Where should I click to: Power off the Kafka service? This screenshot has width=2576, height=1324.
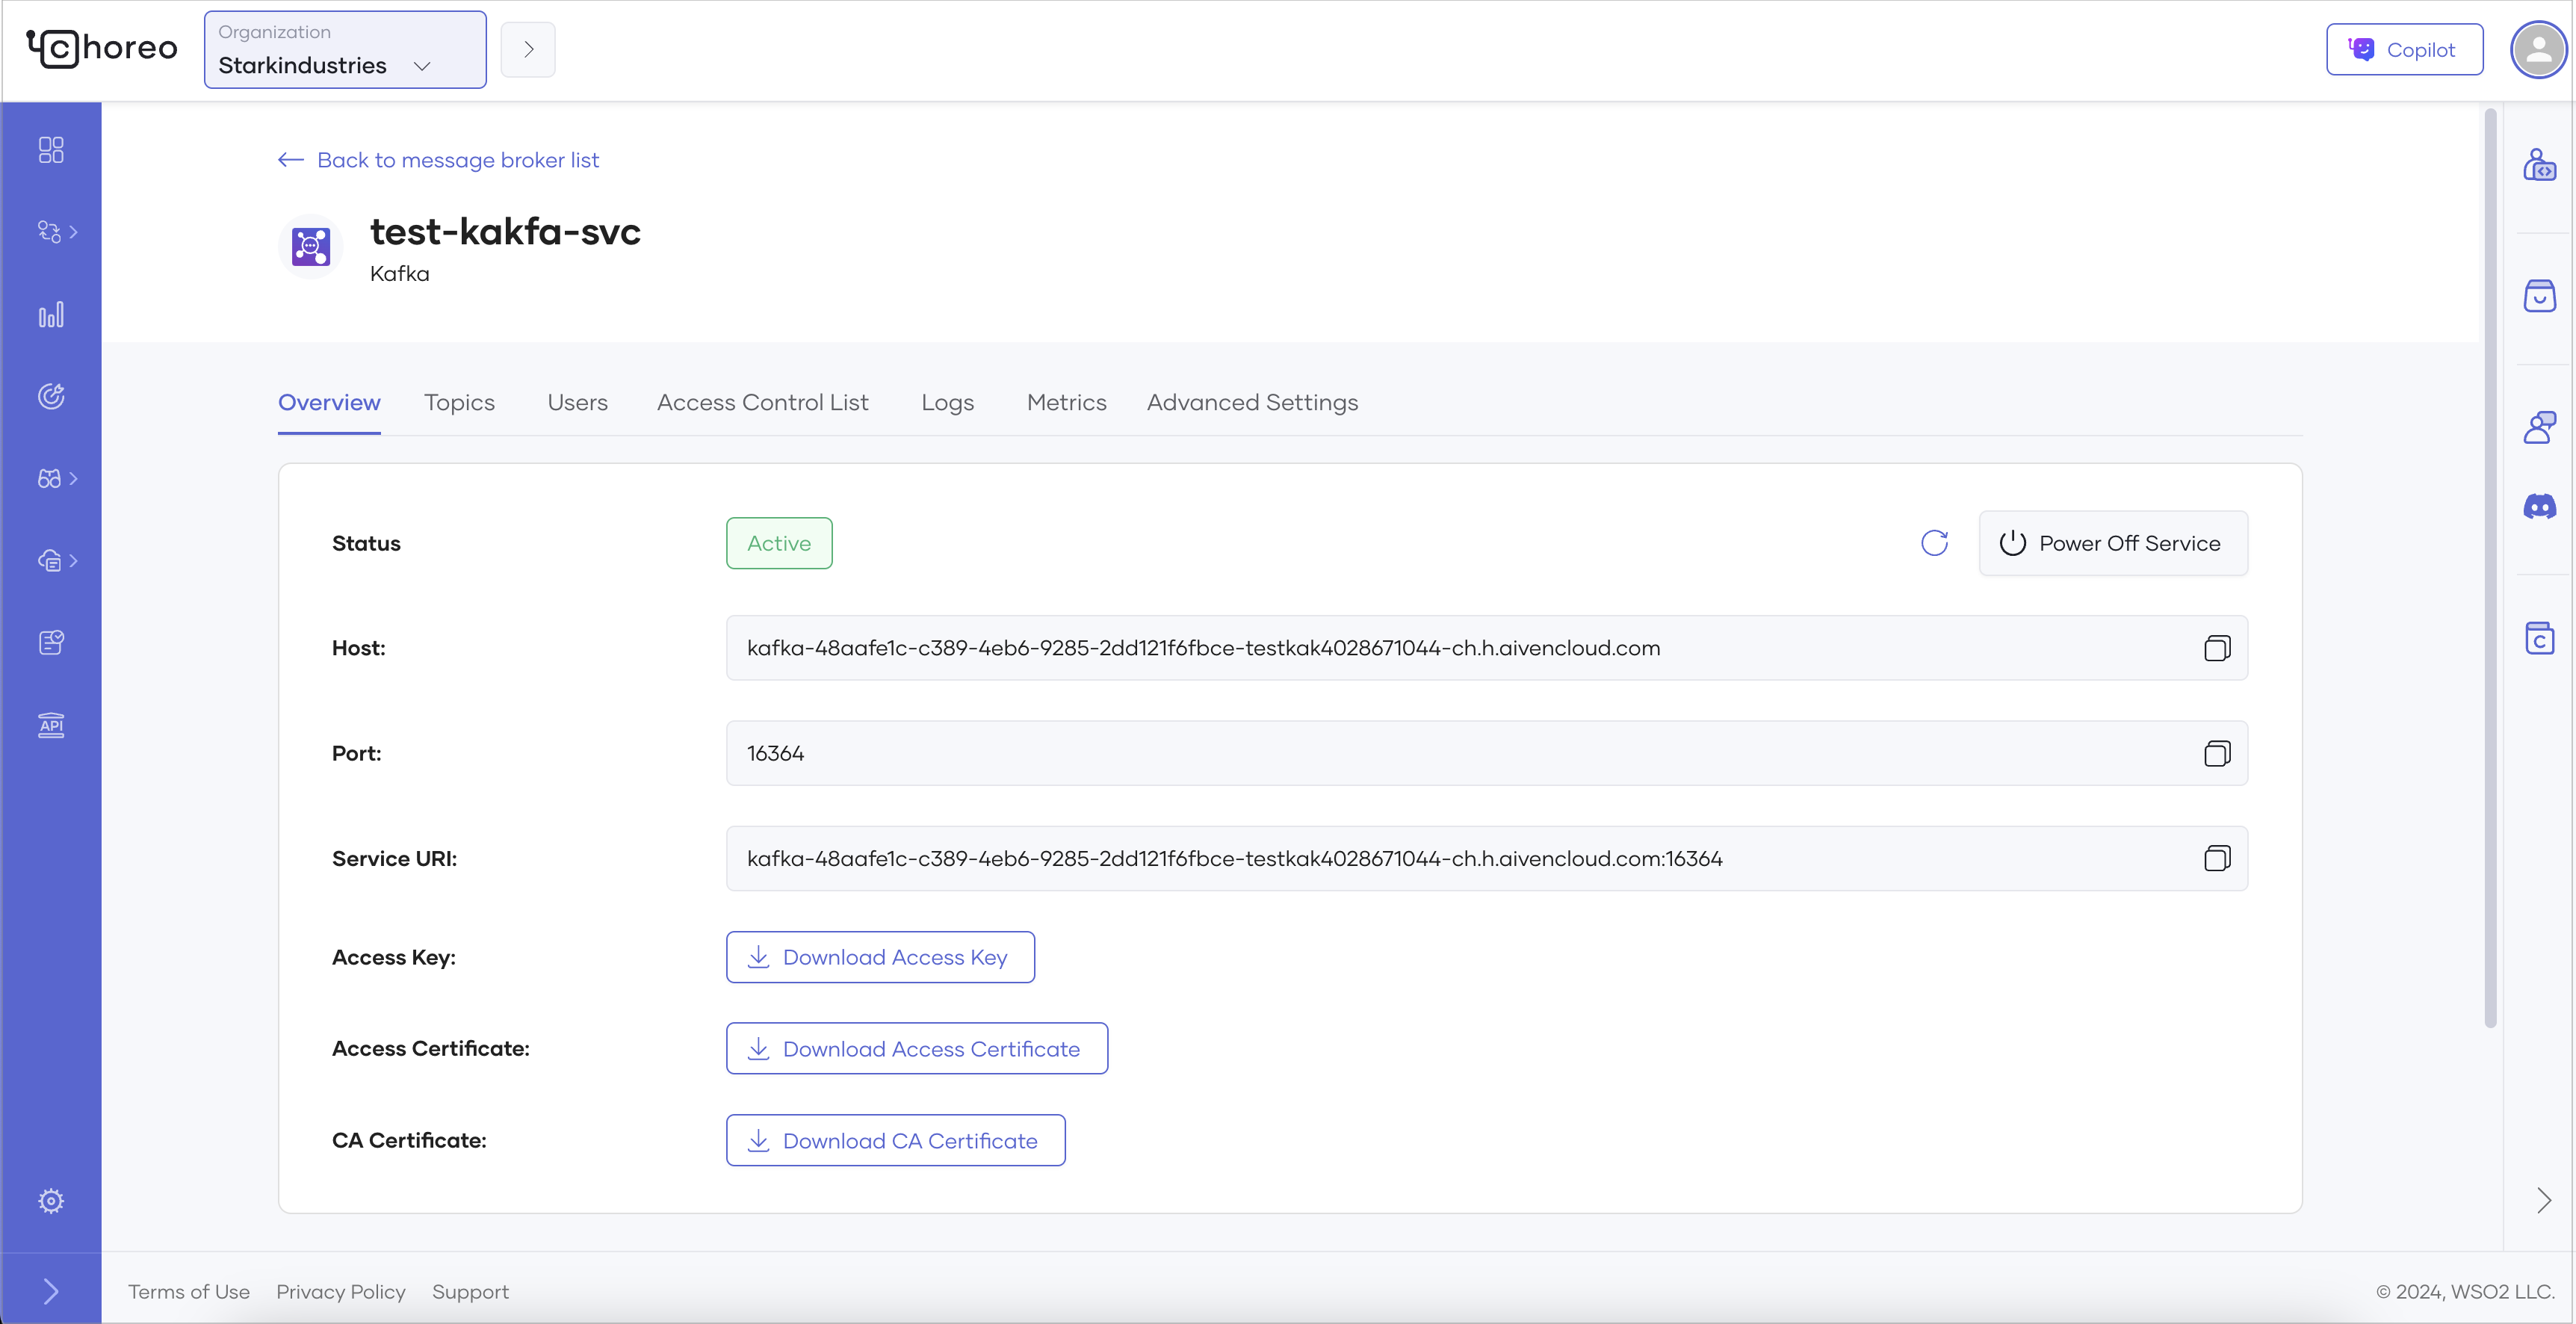2113,543
